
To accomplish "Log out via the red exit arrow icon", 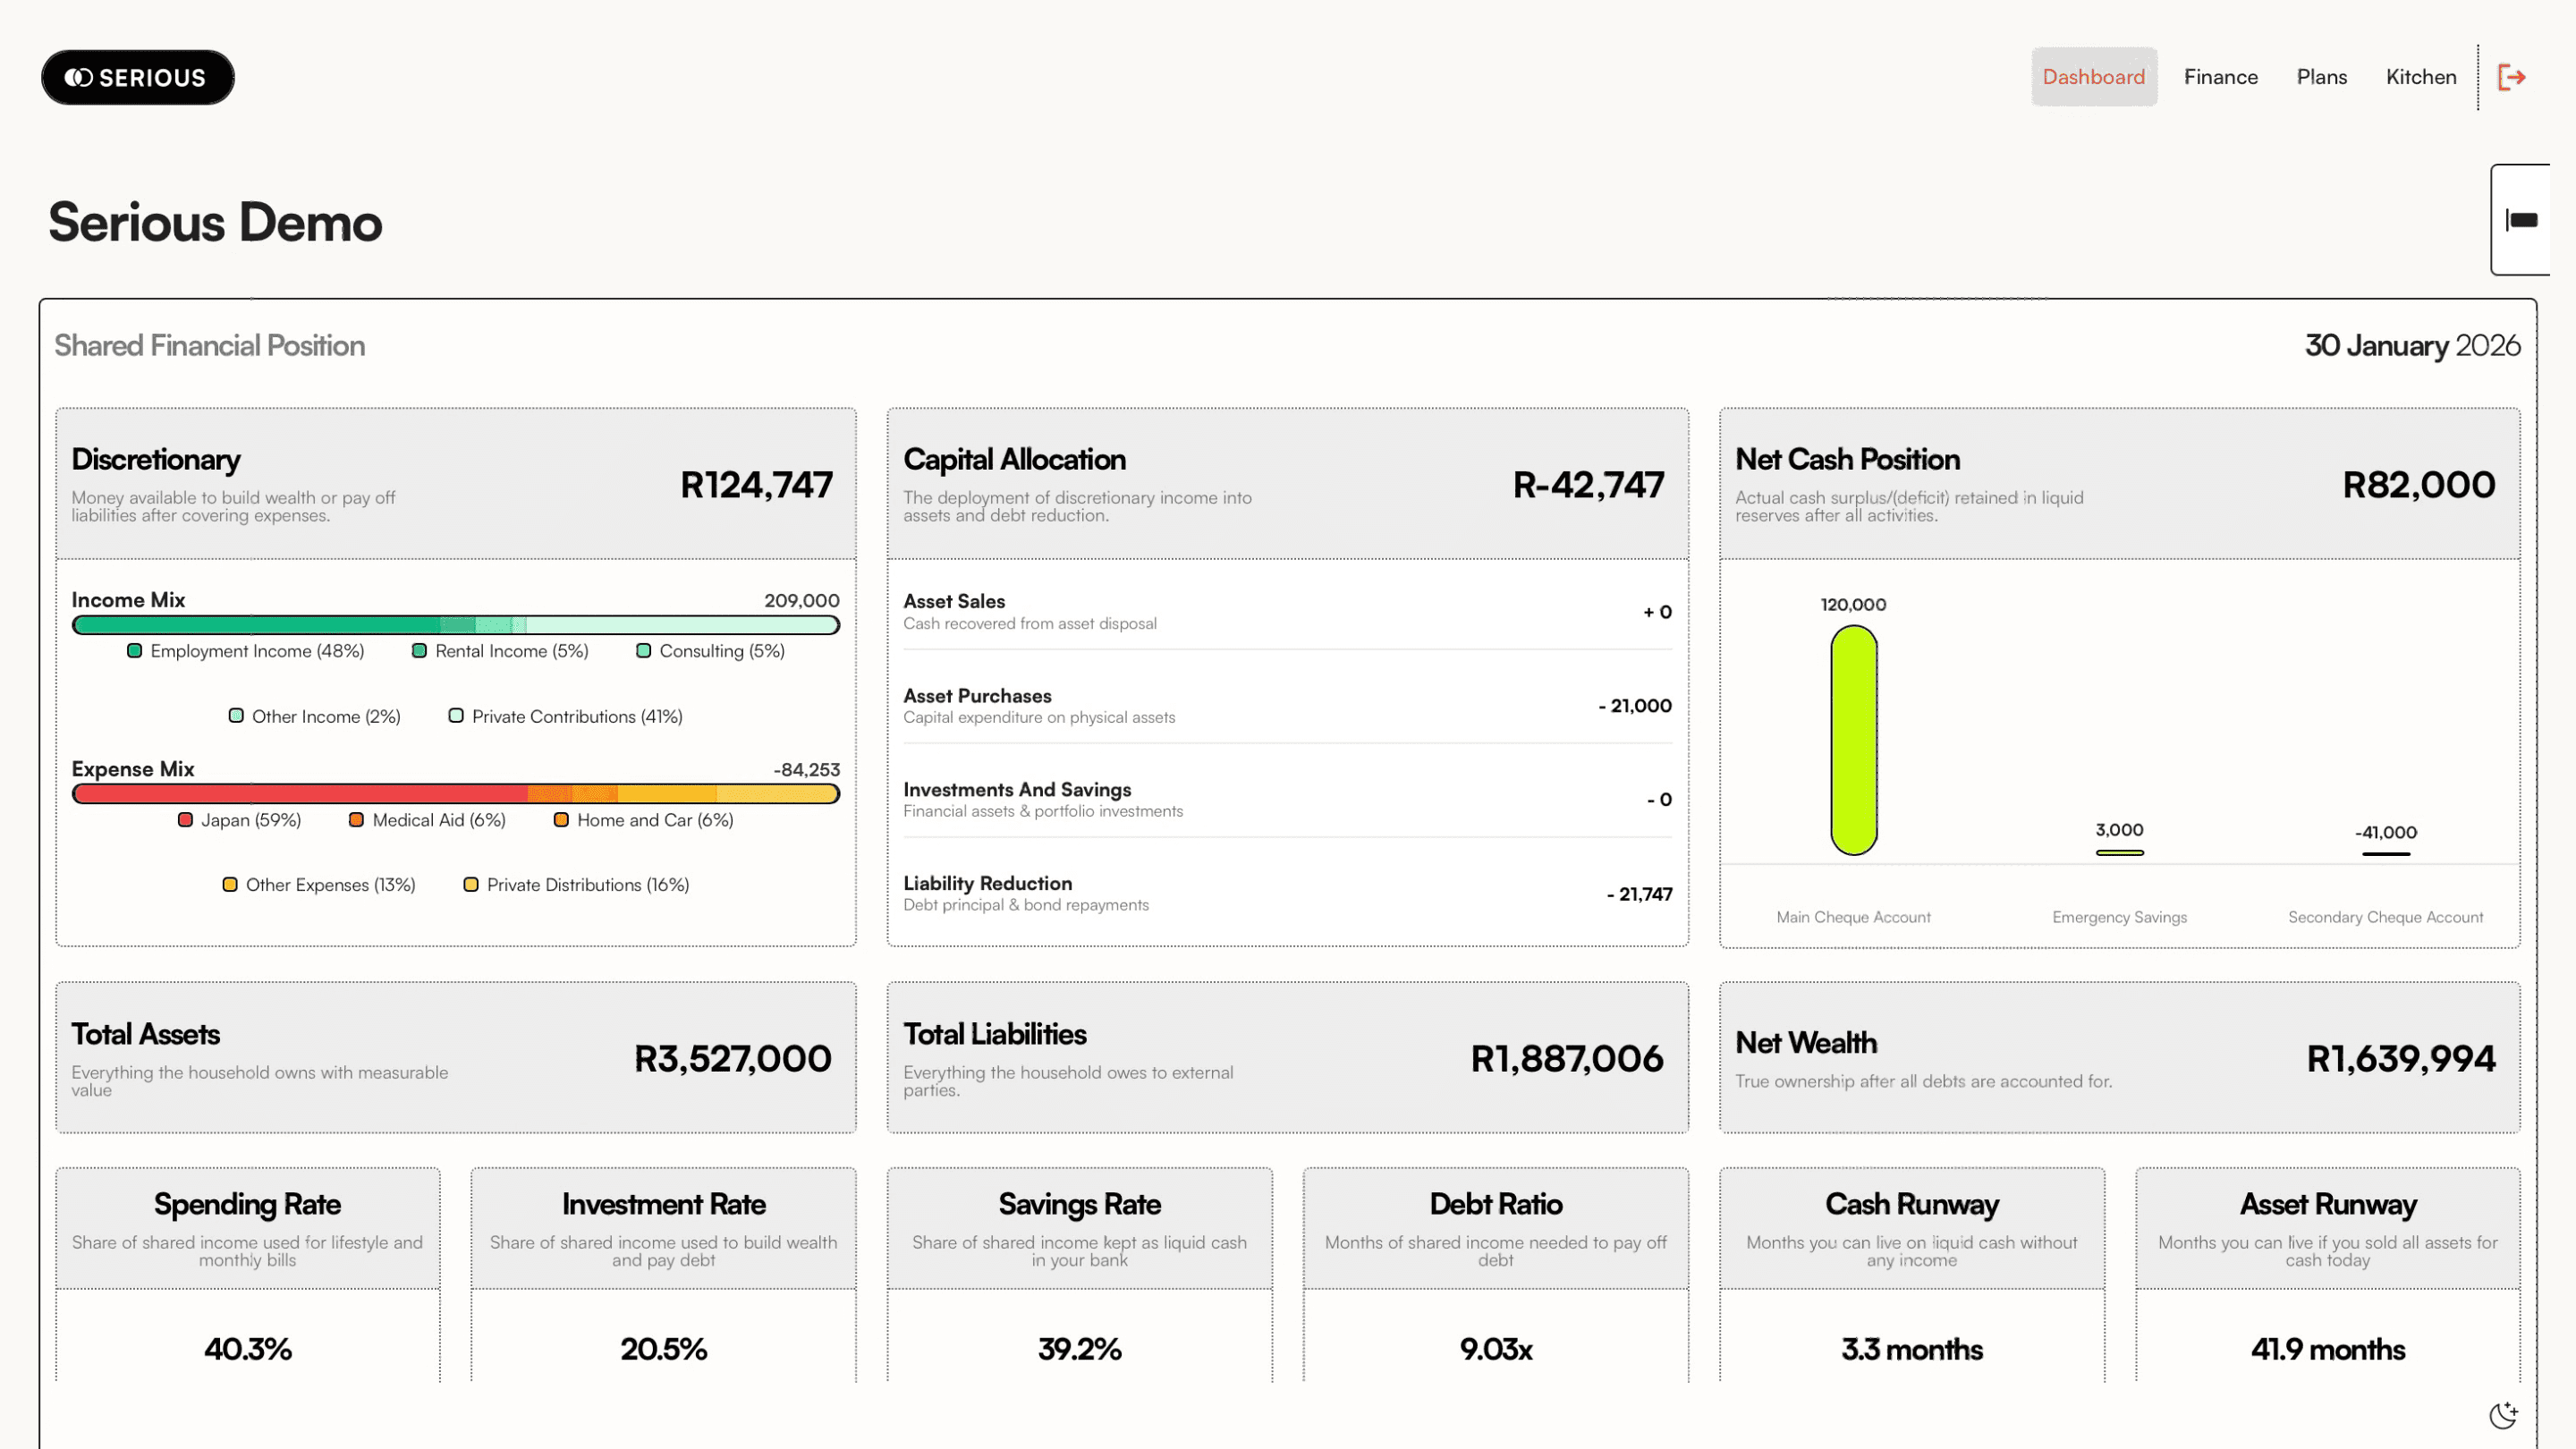I will (2515, 77).
